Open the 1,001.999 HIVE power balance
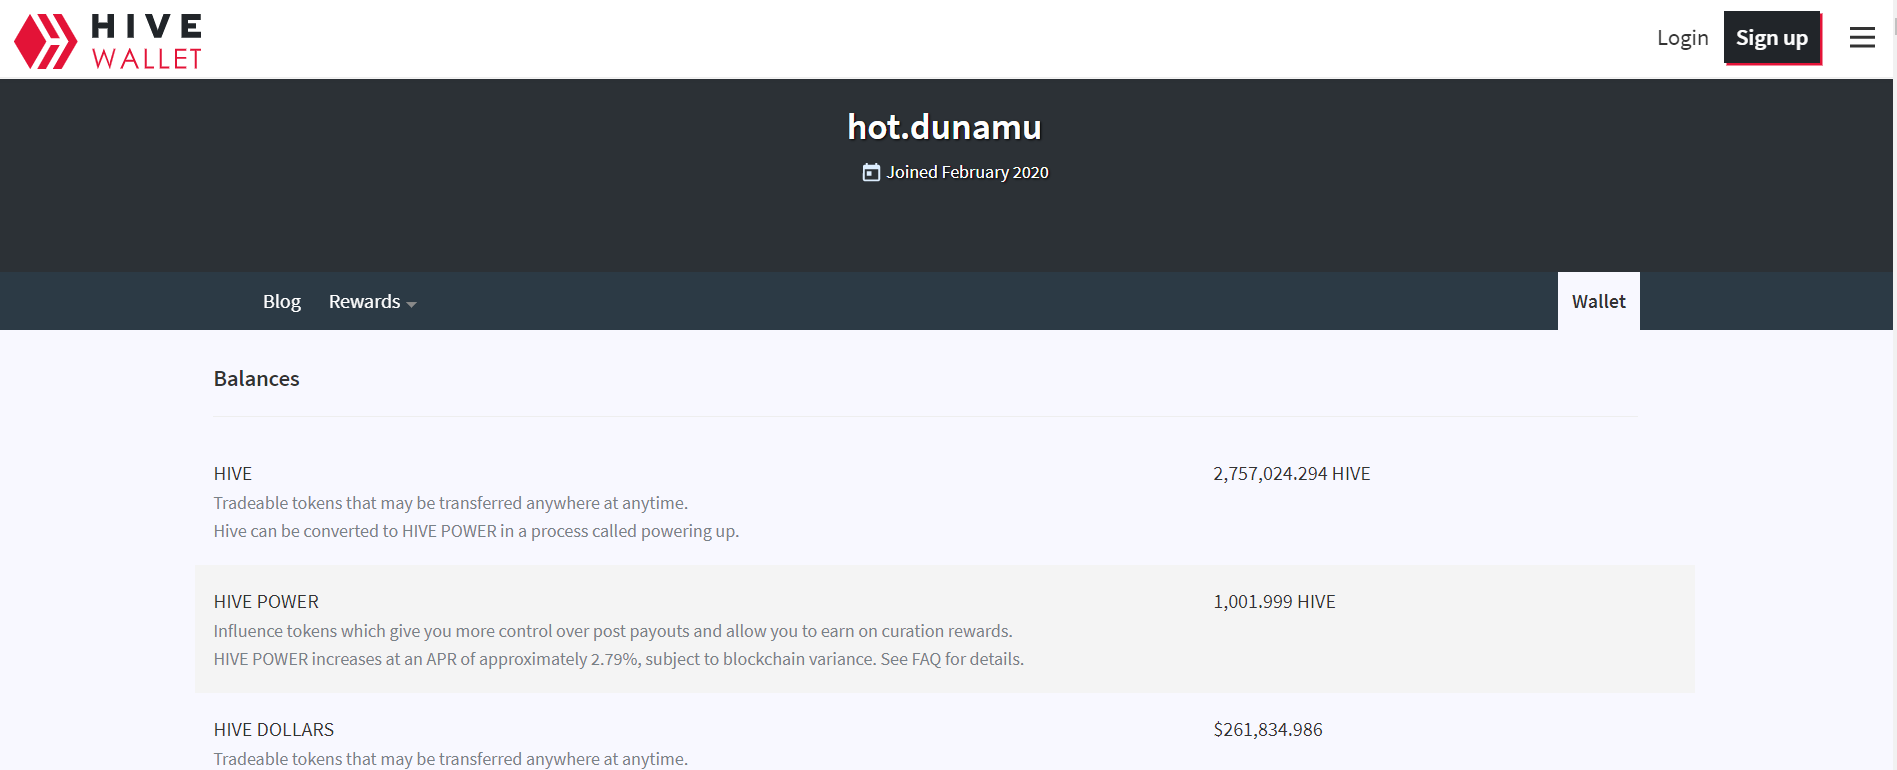The width and height of the screenshot is (1897, 770). point(1274,602)
